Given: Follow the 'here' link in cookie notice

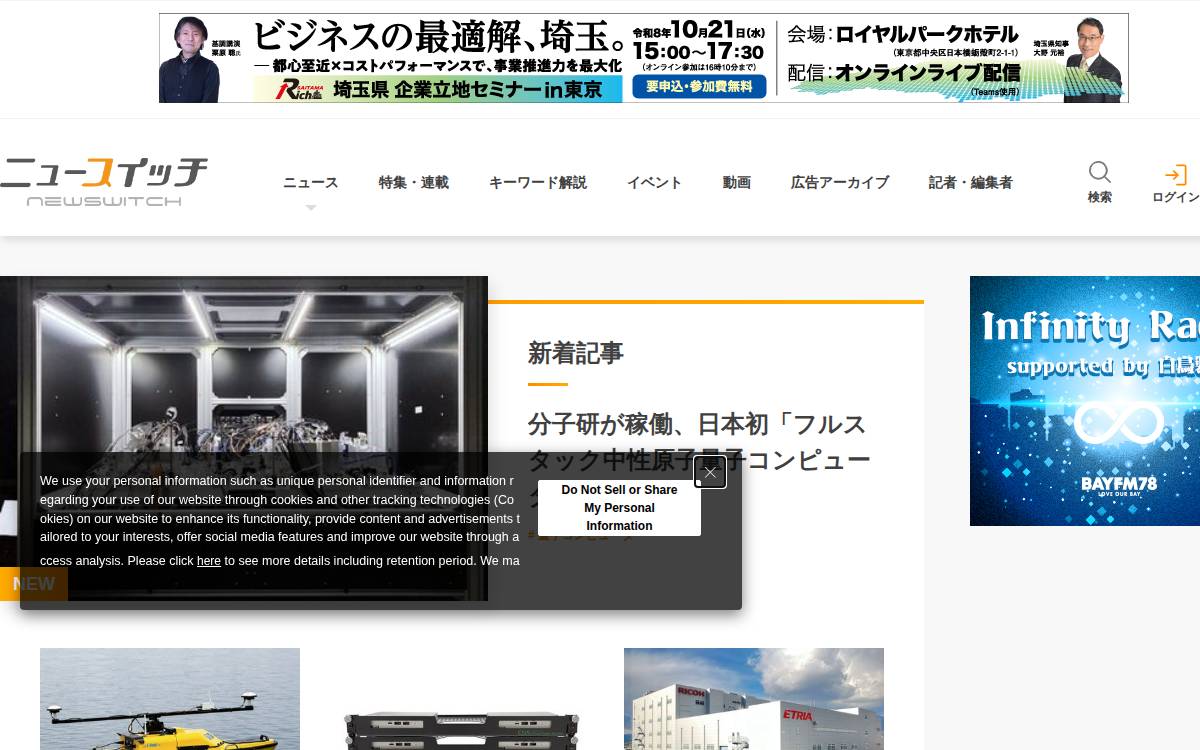Looking at the screenshot, I should [209, 561].
